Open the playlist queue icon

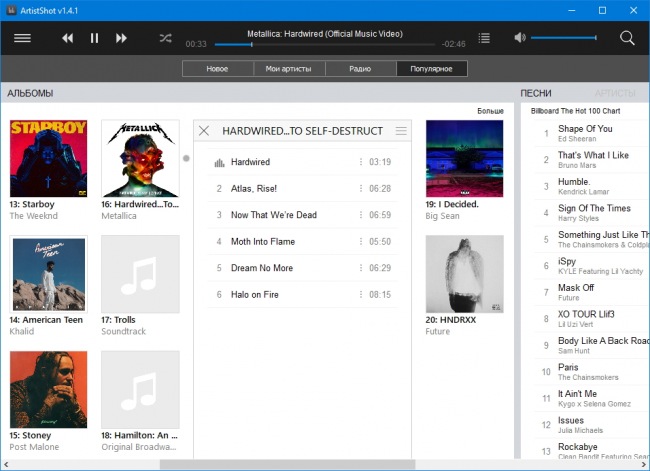click(484, 38)
